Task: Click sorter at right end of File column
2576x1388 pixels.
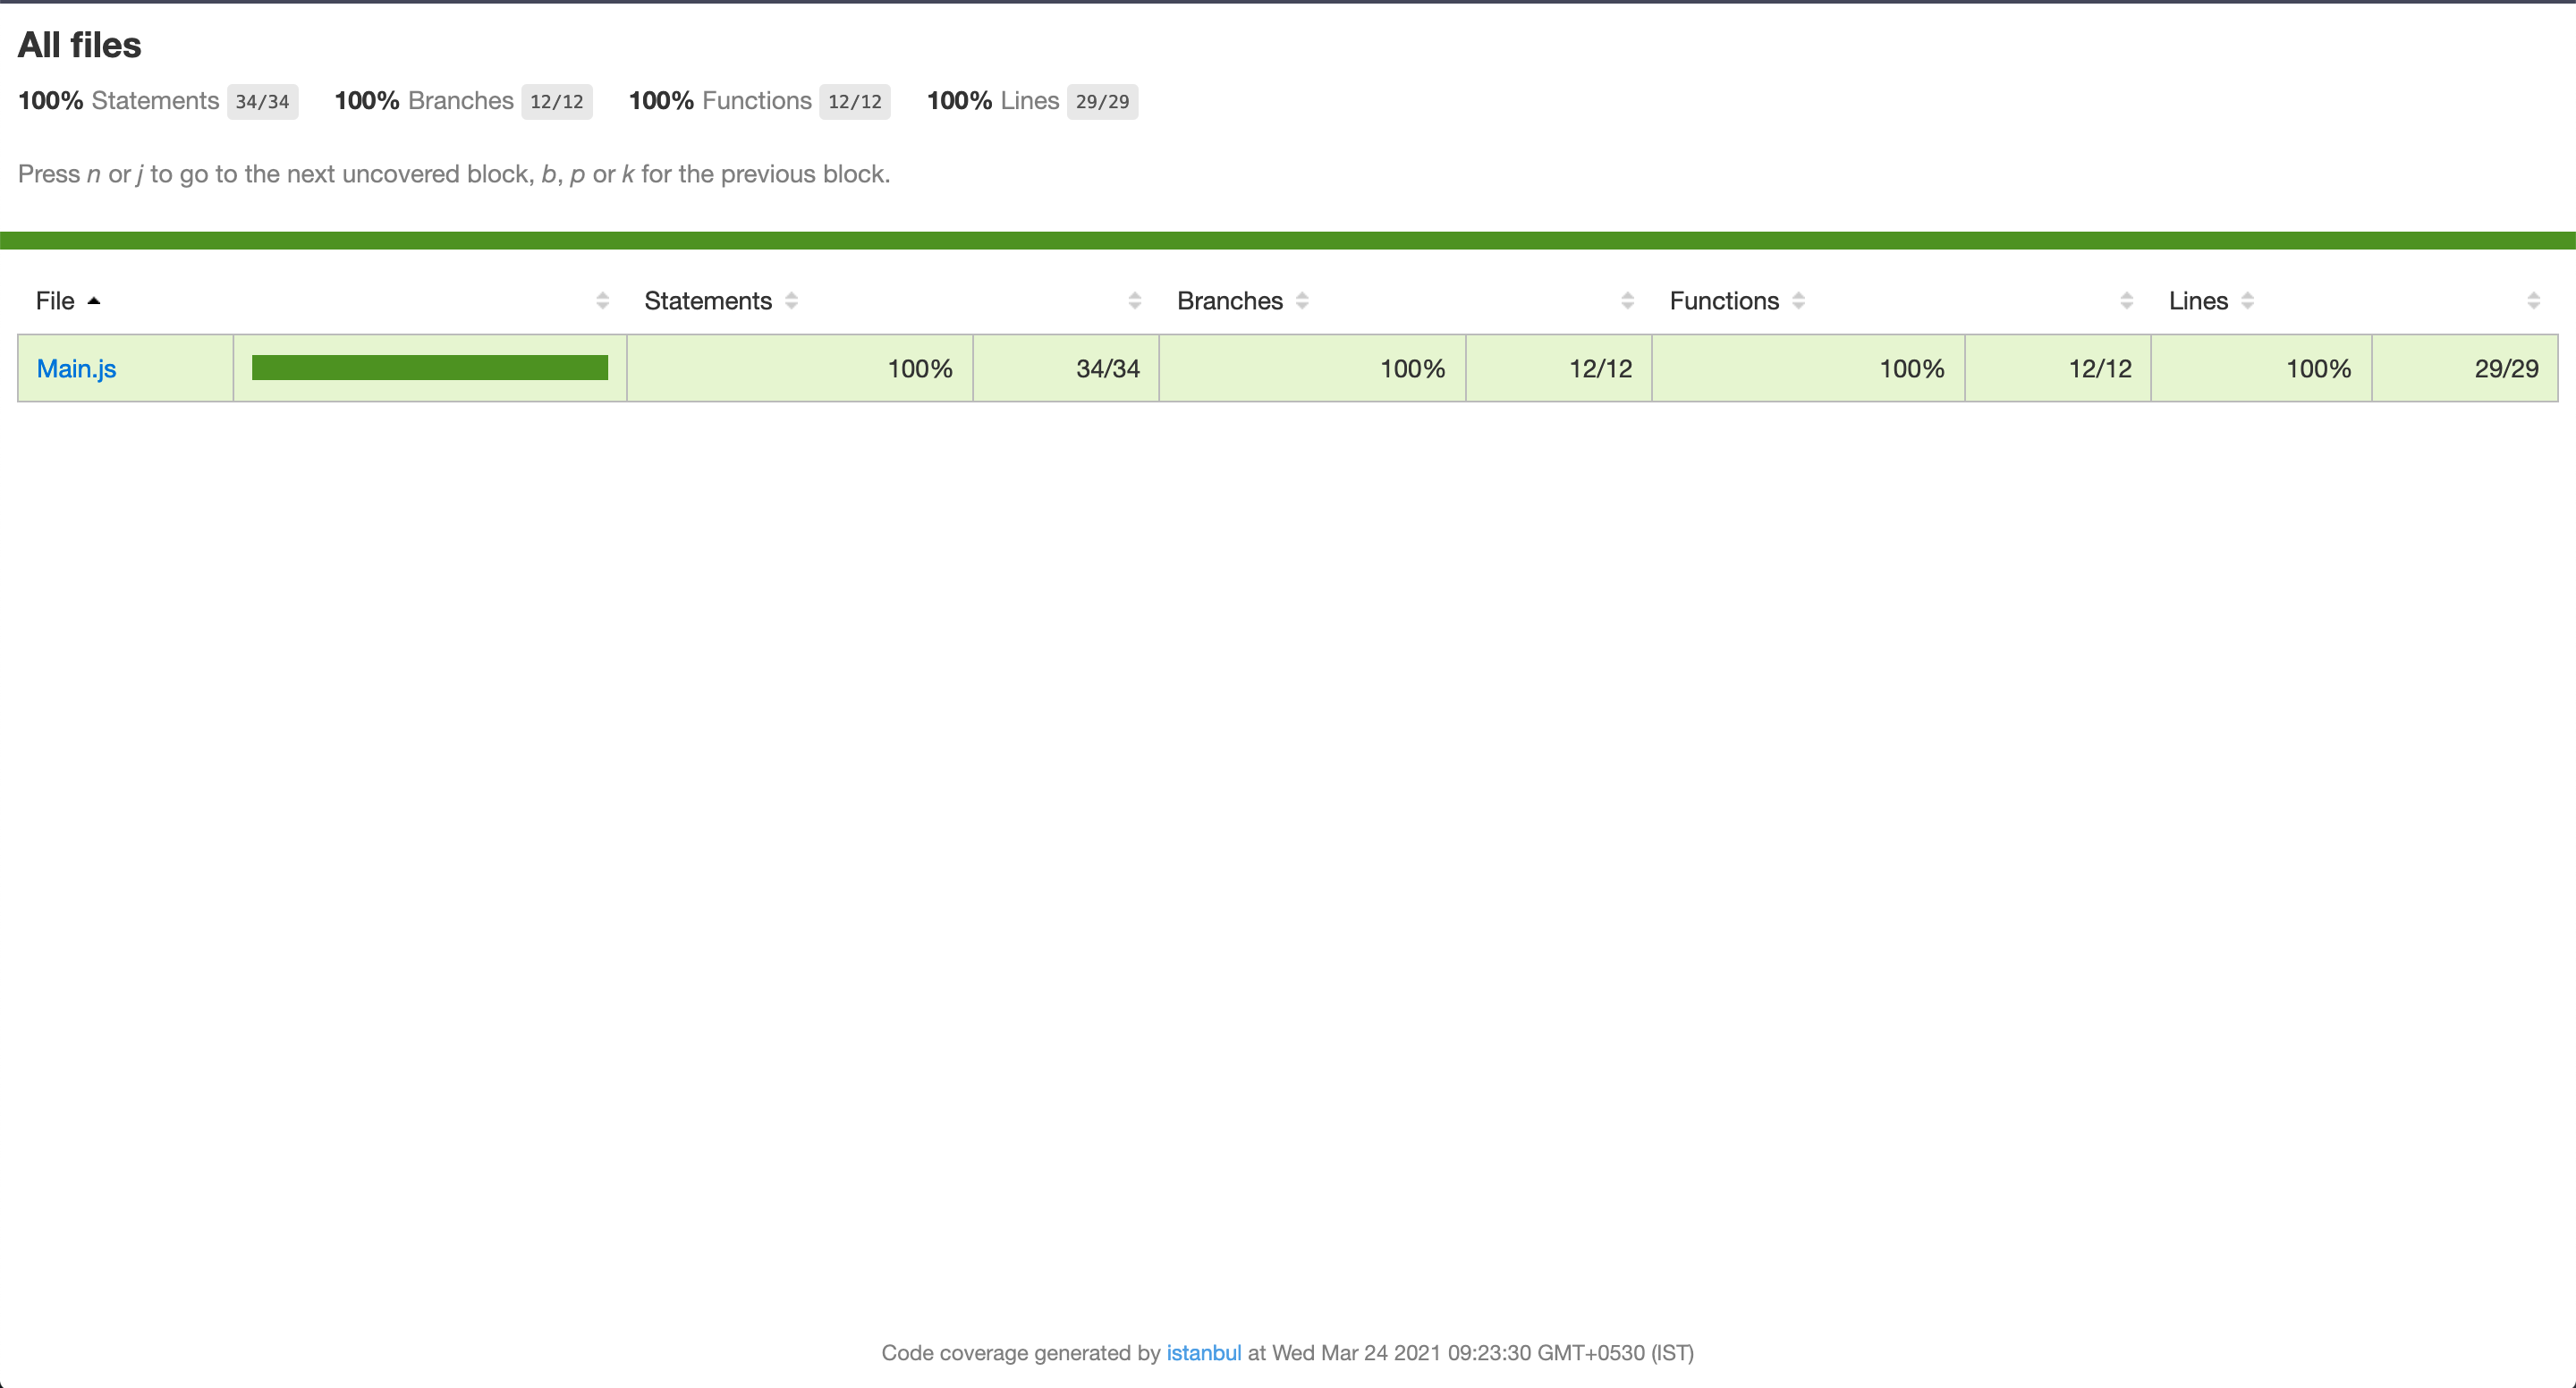Action: coord(602,301)
